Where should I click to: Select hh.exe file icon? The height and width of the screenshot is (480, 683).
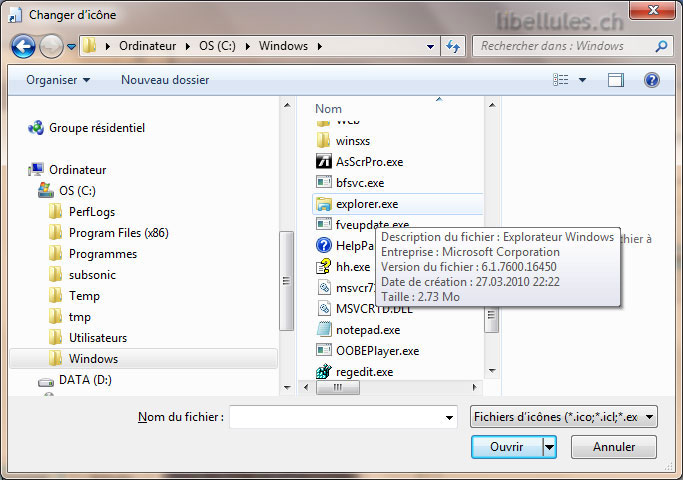[x=324, y=266]
